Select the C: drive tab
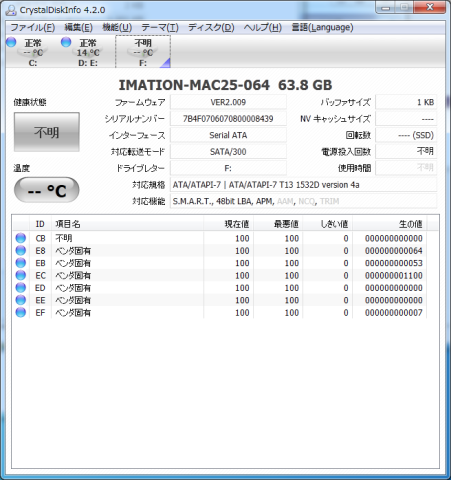 [x=33, y=52]
